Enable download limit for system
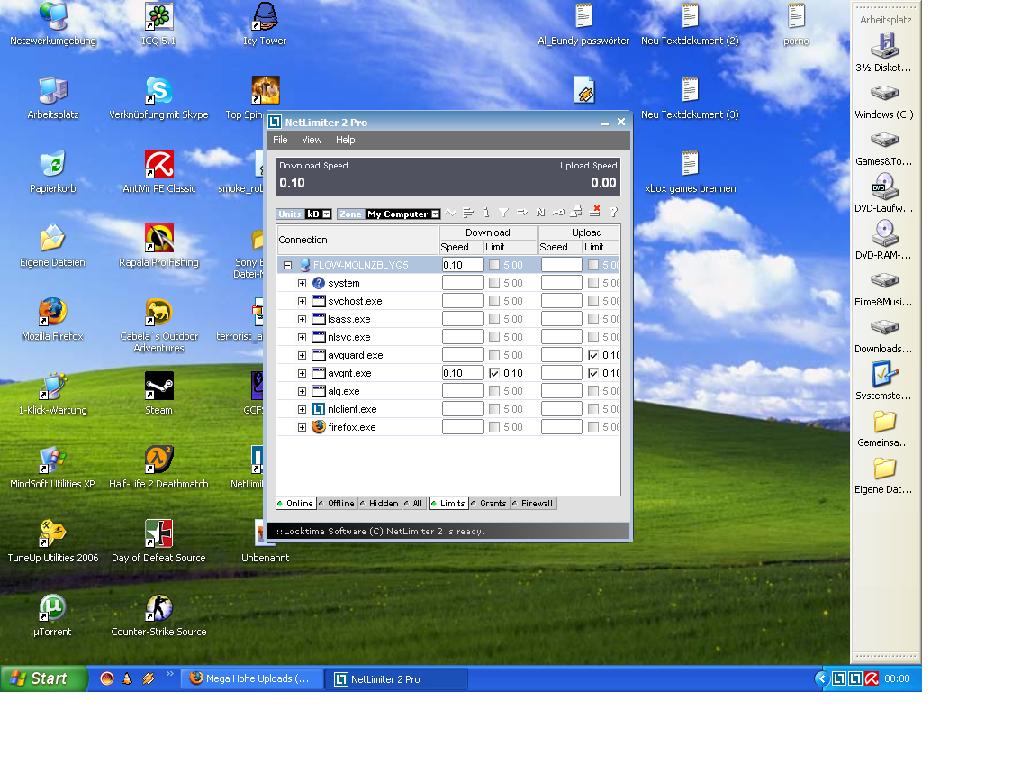1024x768 pixels. pyautogui.click(x=494, y=283)
